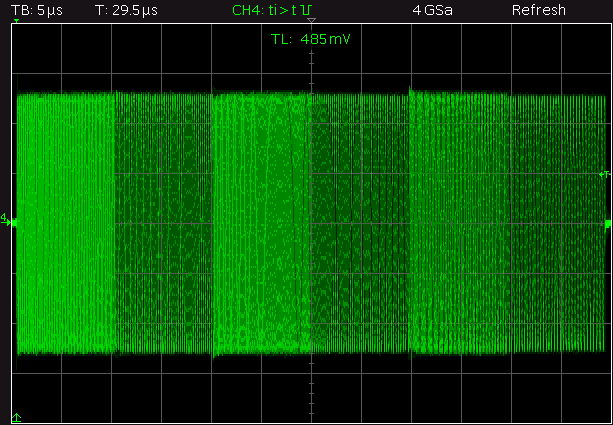Open the T: 29.5µs trigger time setting

point(120,10)
